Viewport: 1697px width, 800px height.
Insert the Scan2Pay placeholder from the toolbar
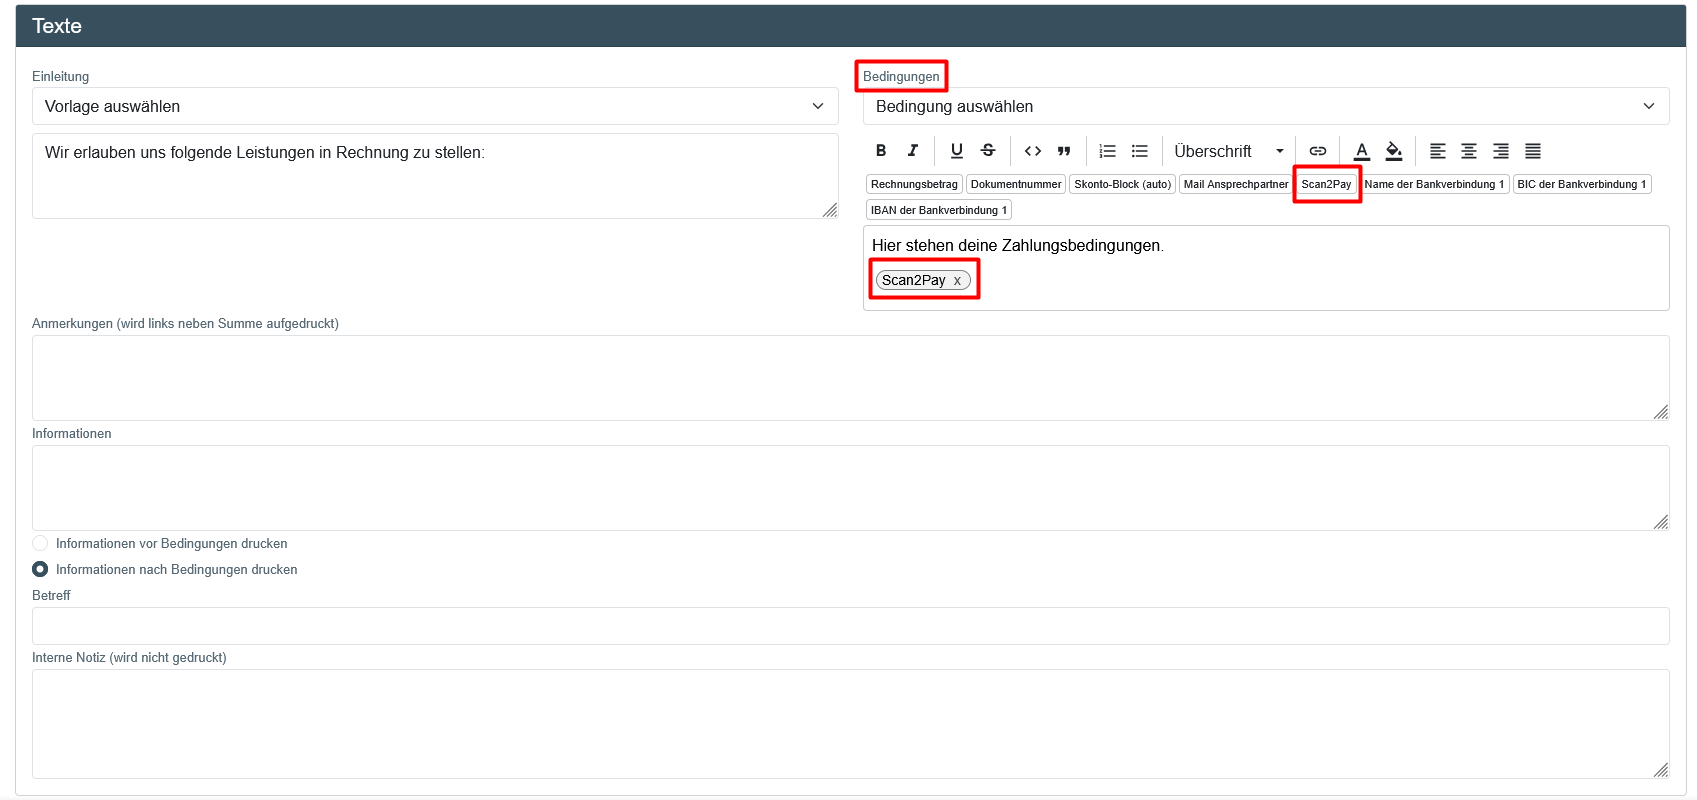point(1326,184)
